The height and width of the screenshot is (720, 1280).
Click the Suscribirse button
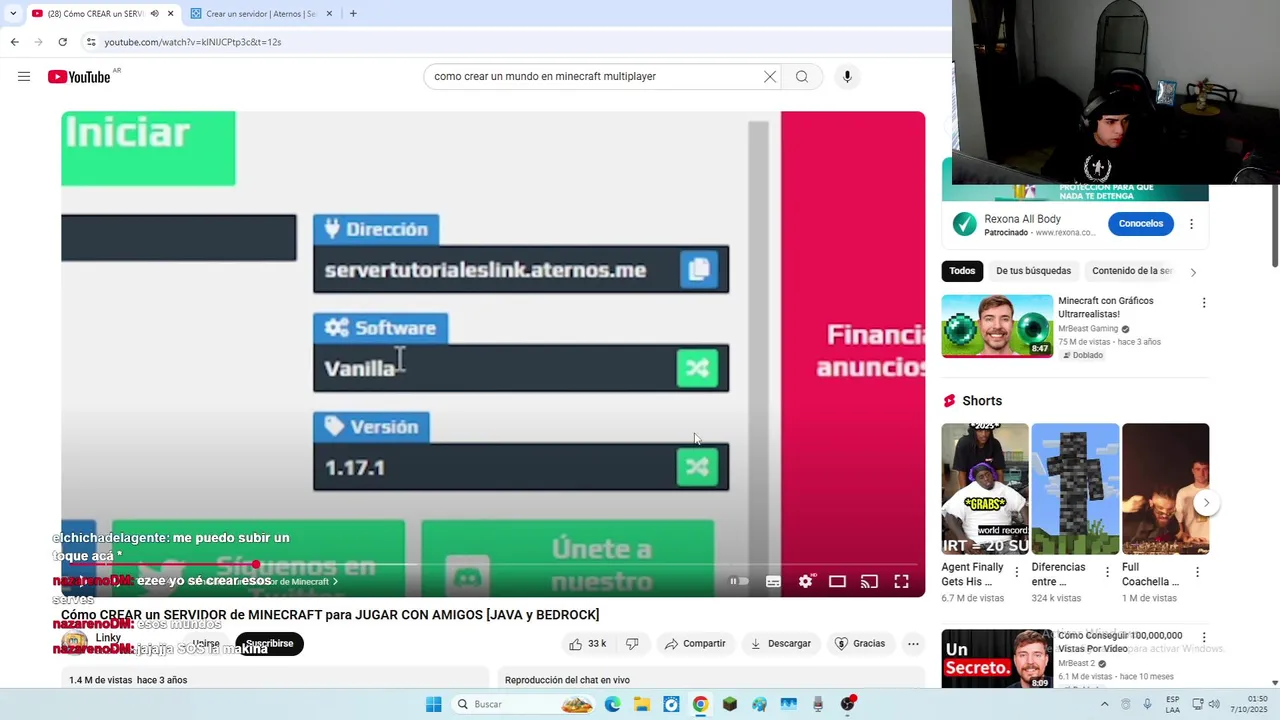[x=269, y=644]
